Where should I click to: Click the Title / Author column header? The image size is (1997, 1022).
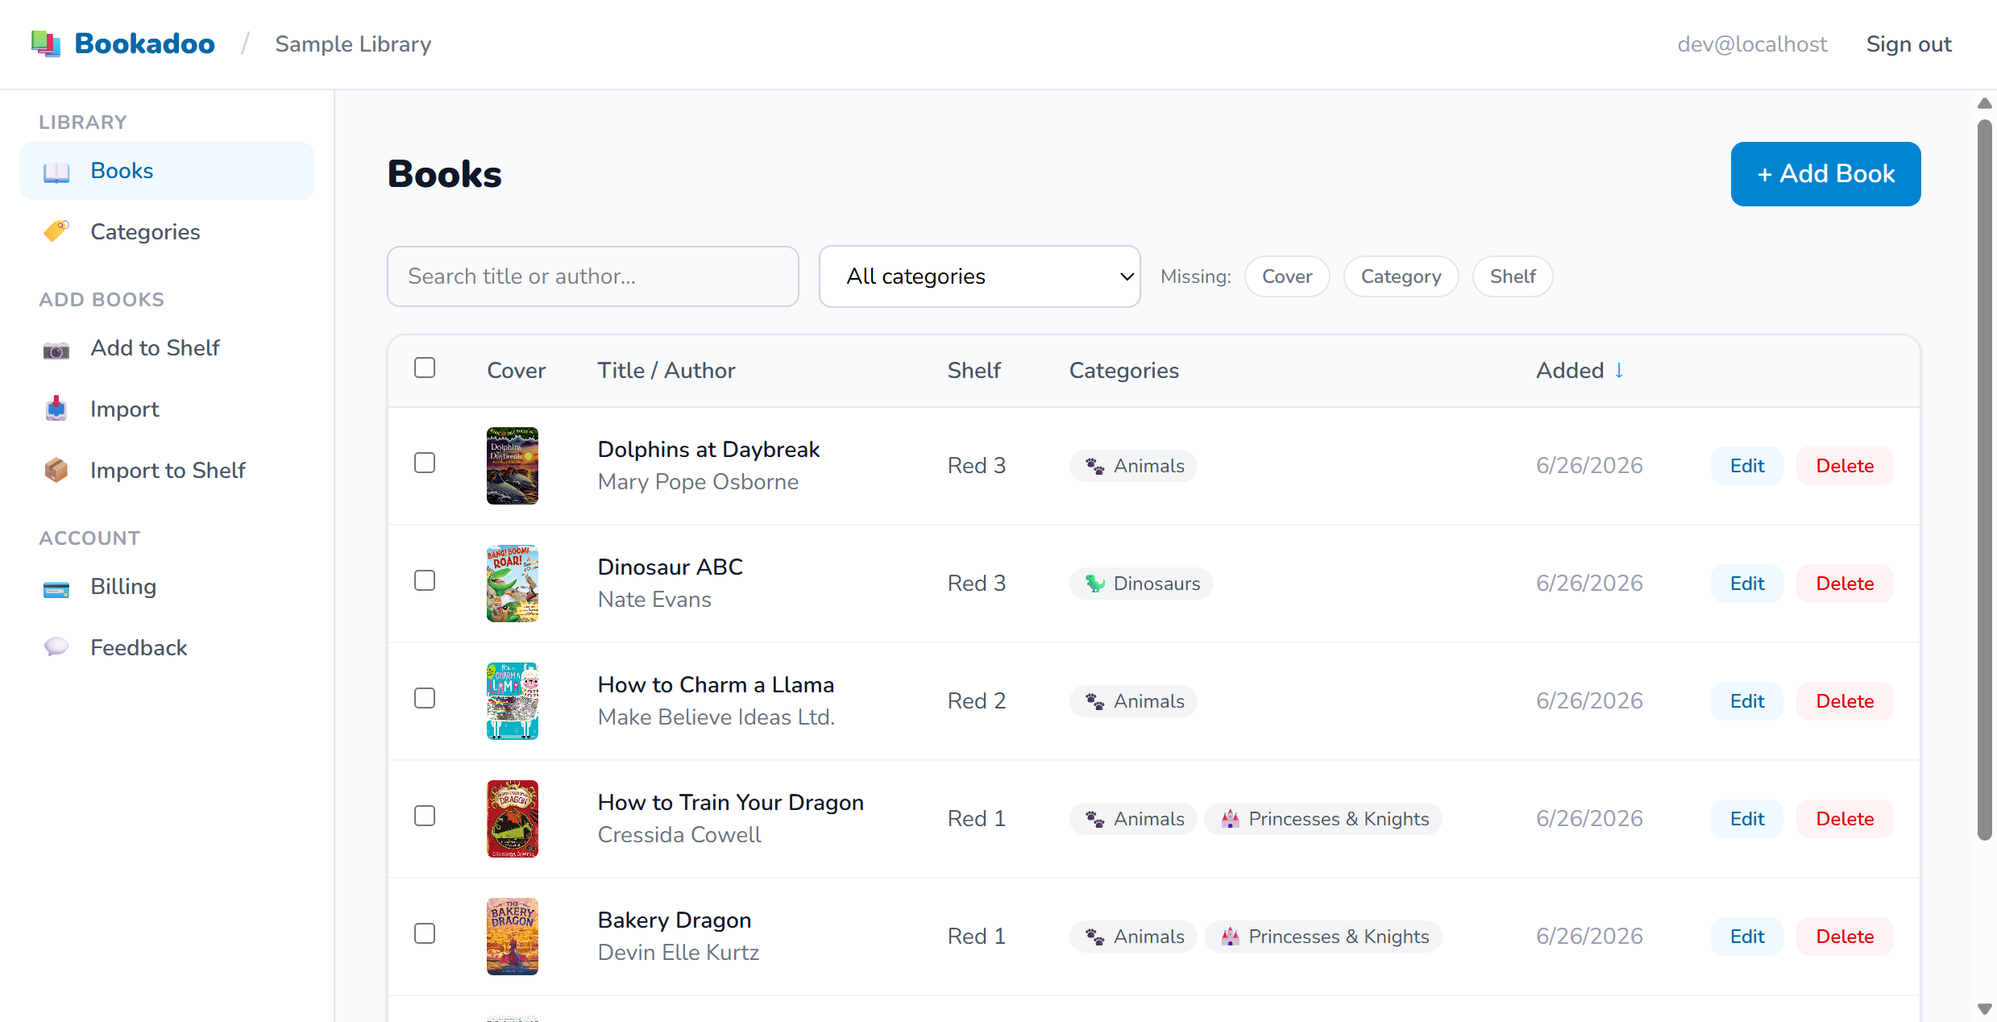(x=666, y=370)
